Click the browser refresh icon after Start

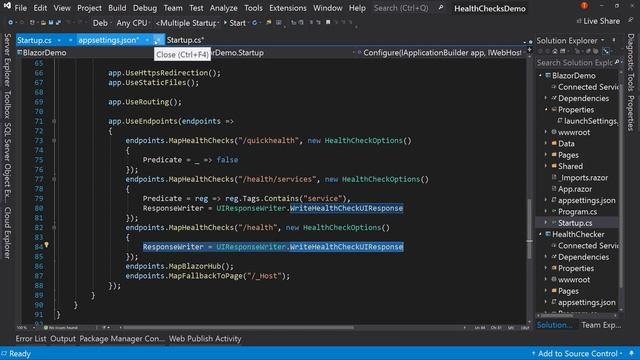point(255,23)
